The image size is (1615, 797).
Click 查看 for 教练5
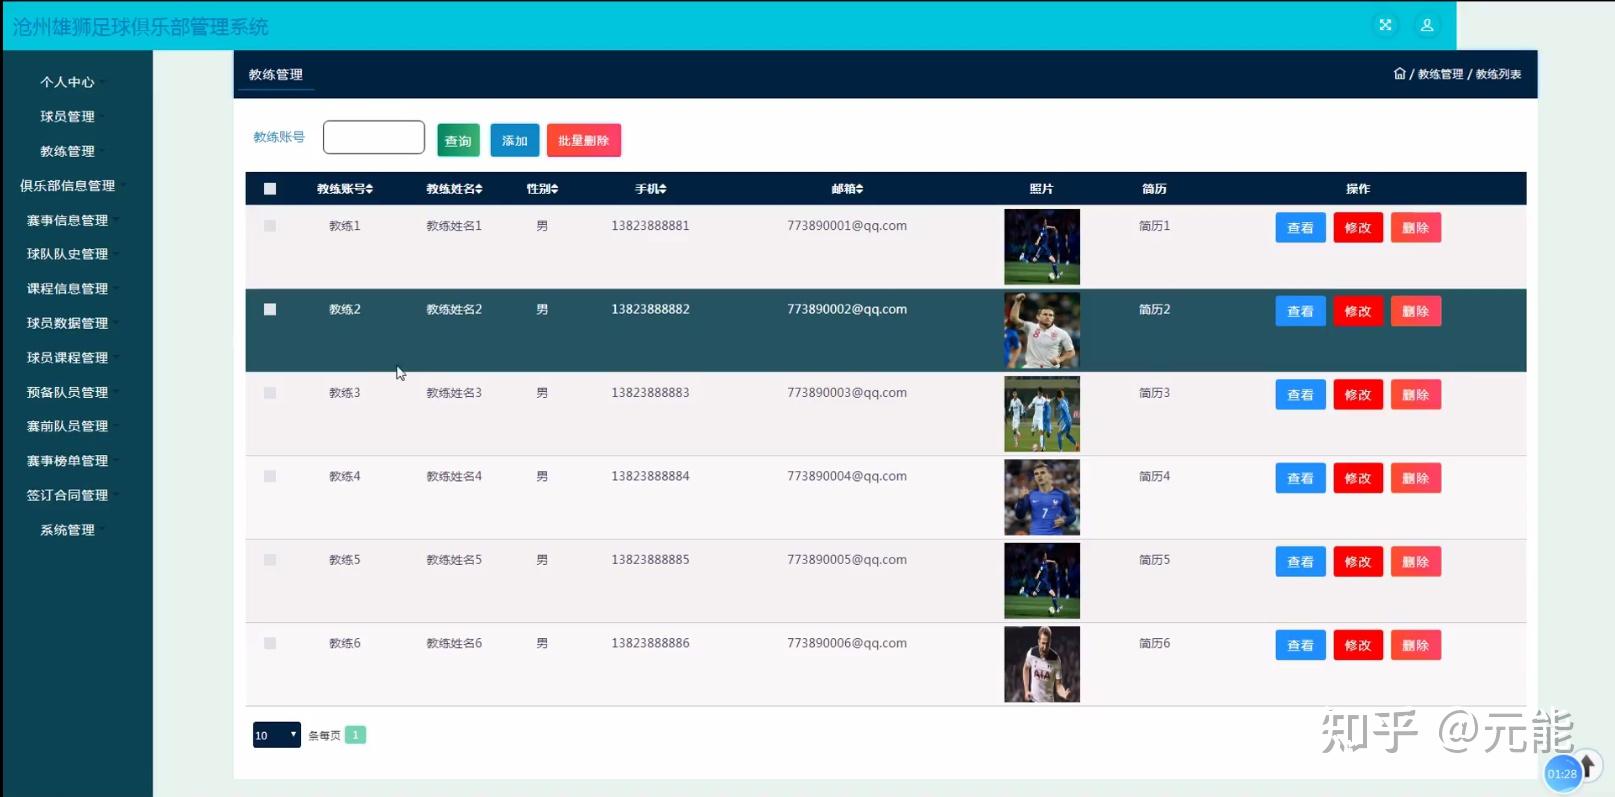coord(1300,562)
